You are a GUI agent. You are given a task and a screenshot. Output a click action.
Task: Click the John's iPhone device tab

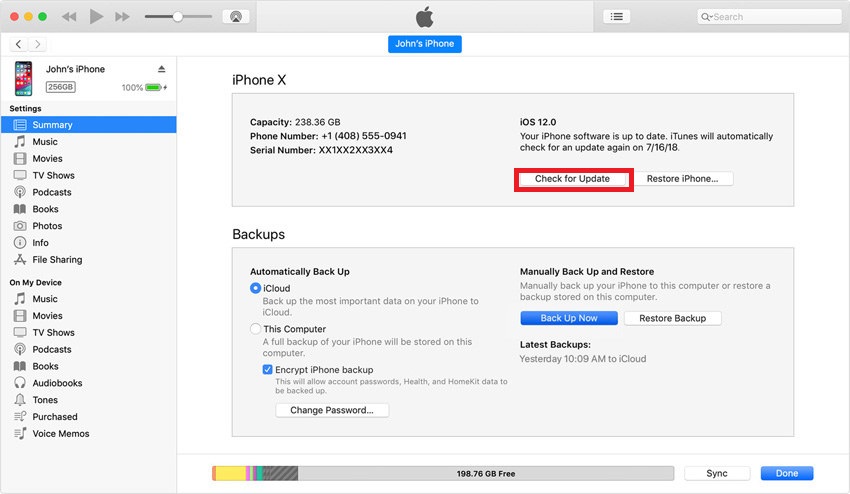point(424,44)
